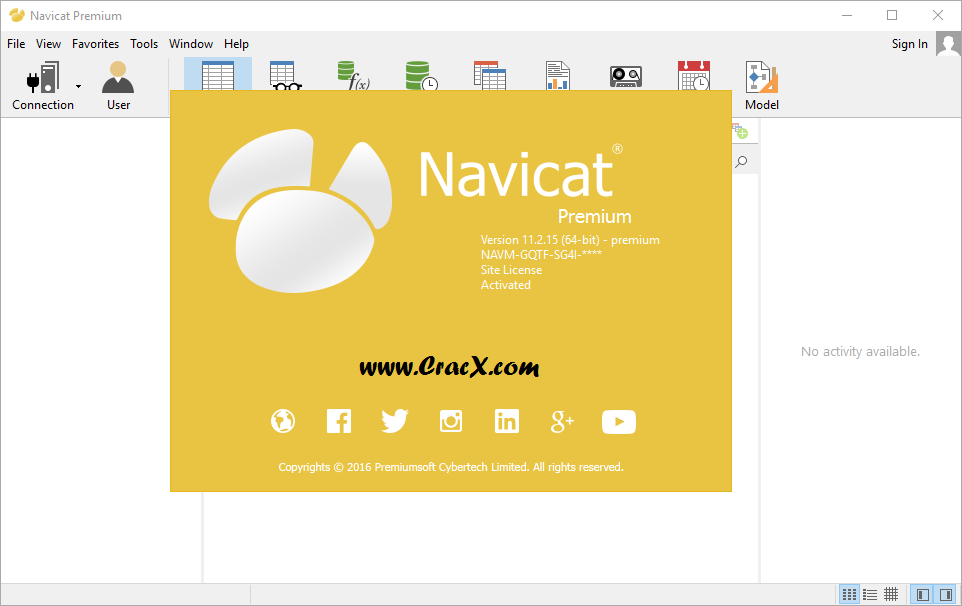Click the 'NAVM-GQTF-SG4I-****' license key text
Image resolution: width=962 pixels, height=606 pixels.
(541, 255)
